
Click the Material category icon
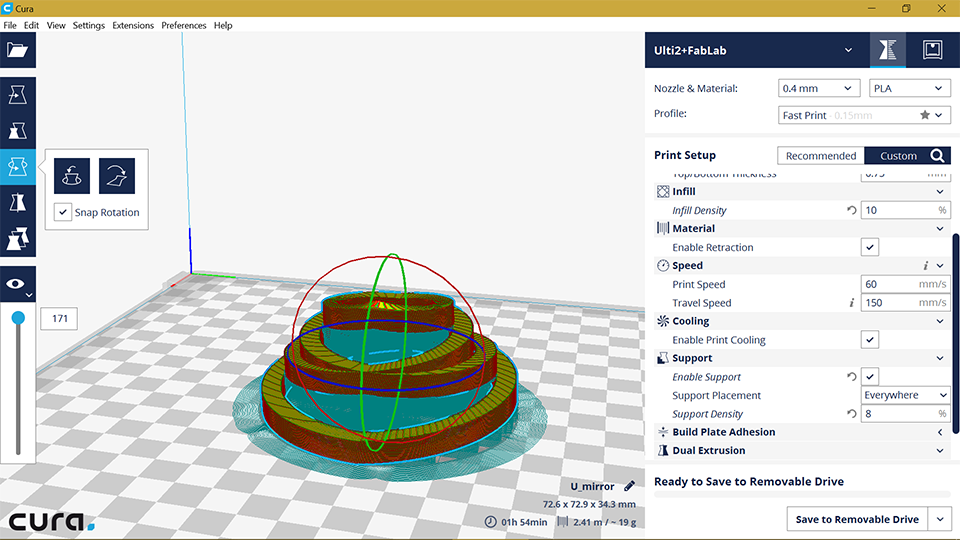pos(662,228)
